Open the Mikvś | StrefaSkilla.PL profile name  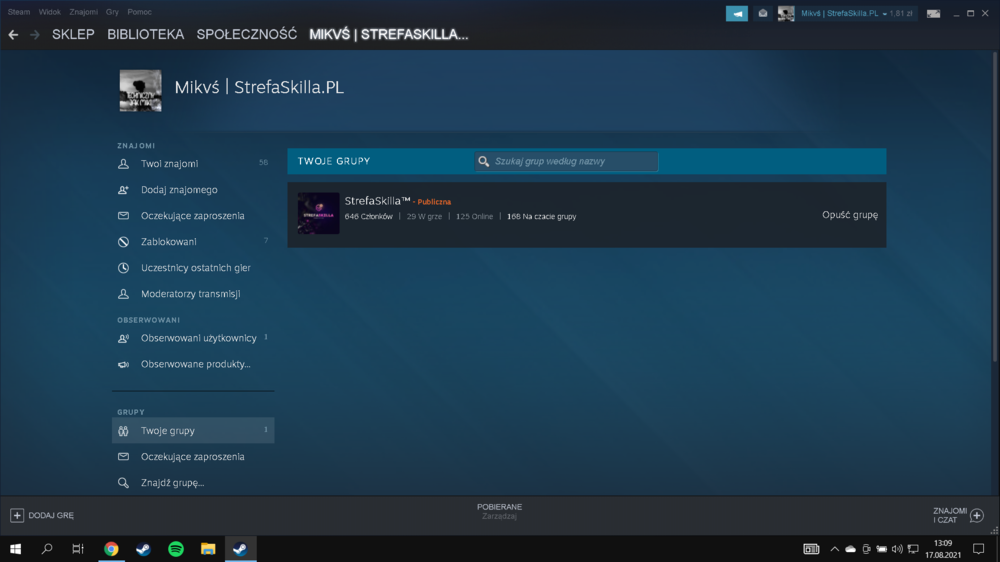259,87
